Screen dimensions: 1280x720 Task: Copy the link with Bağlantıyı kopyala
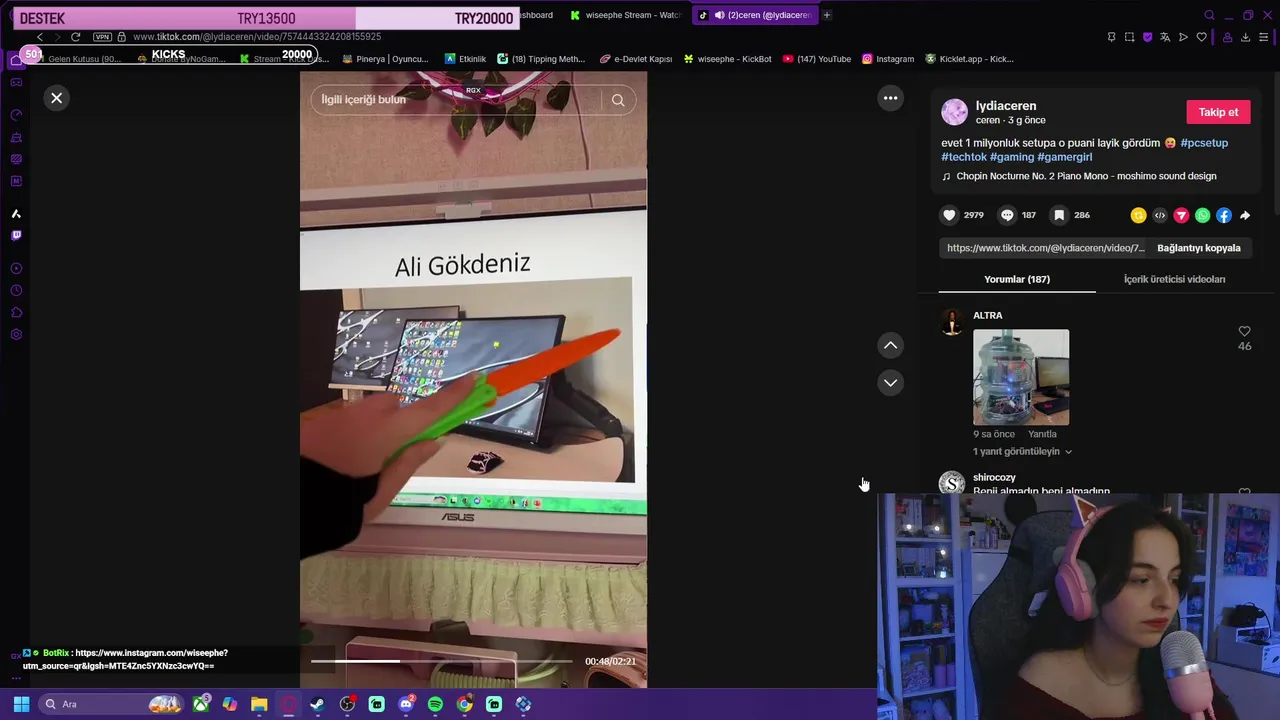point(1198,248)
